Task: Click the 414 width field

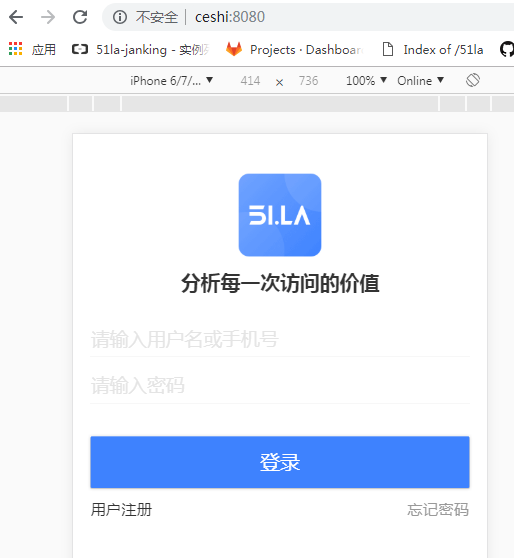Action: 250,81
